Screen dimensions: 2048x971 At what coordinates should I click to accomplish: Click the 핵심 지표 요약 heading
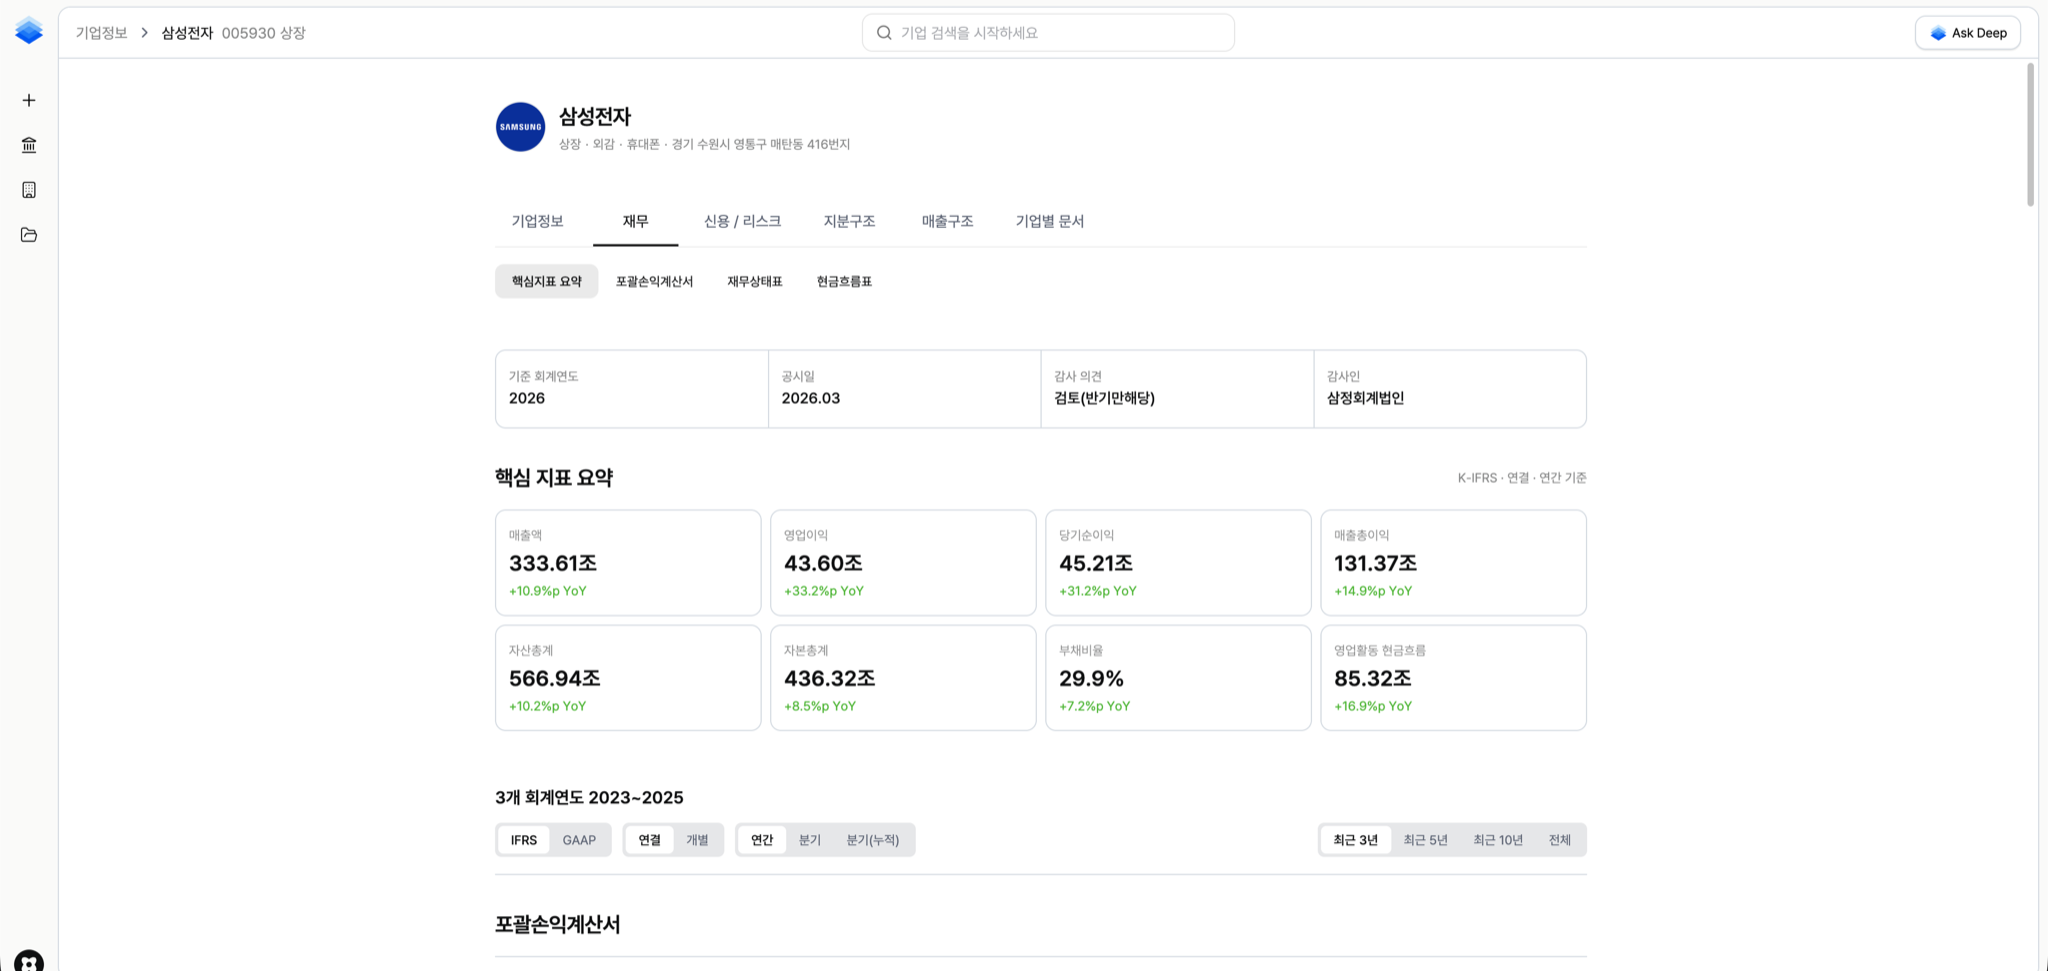554,478
